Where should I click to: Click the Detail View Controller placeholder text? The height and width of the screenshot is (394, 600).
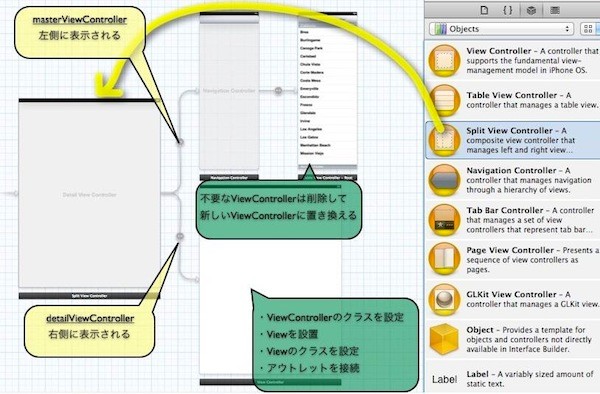(90, 195)
